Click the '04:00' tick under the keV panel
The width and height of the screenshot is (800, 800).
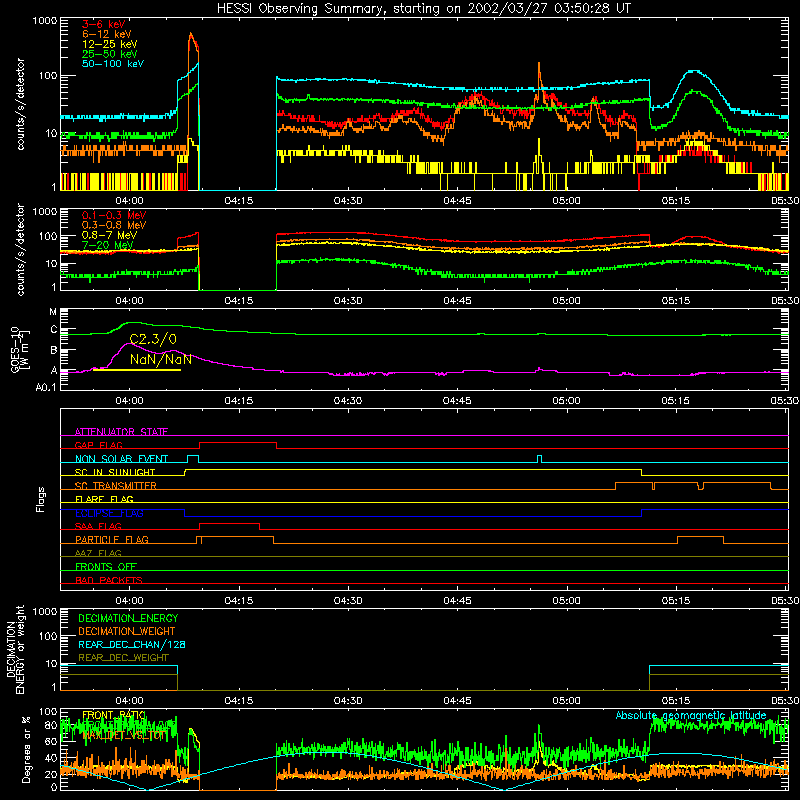click(x=129, y=201)
